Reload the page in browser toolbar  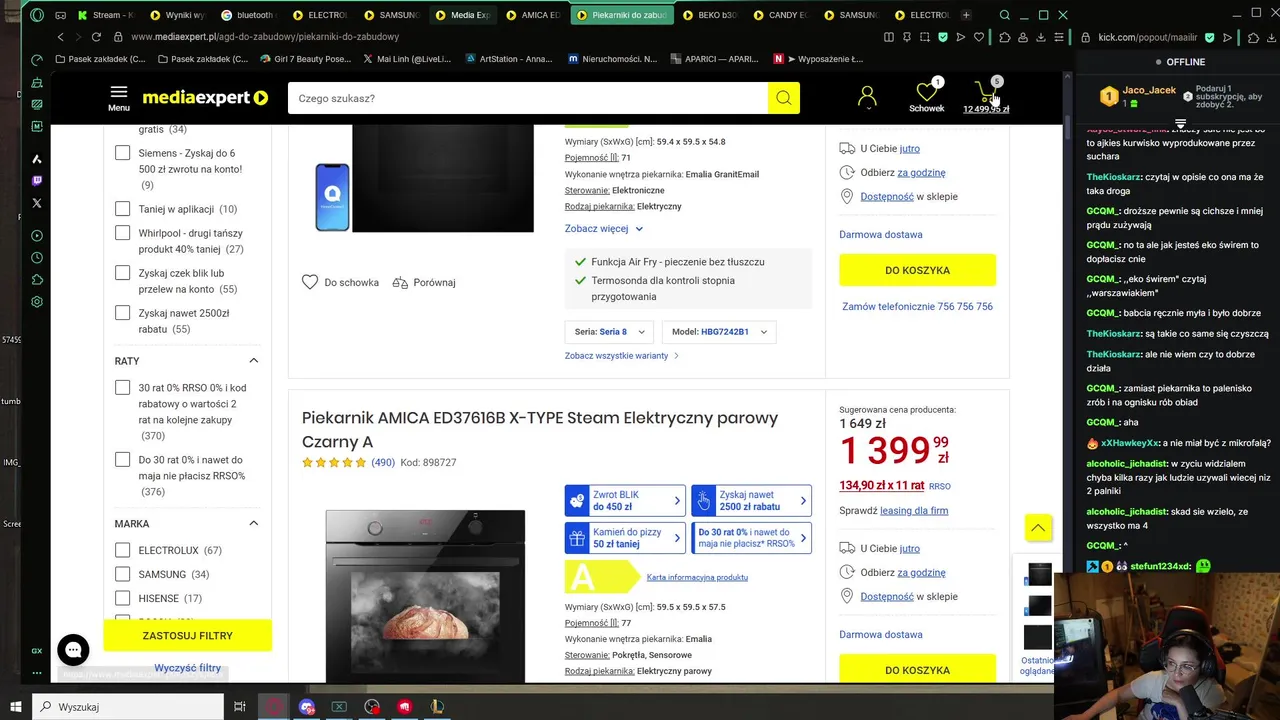click(x=96, y=37)
